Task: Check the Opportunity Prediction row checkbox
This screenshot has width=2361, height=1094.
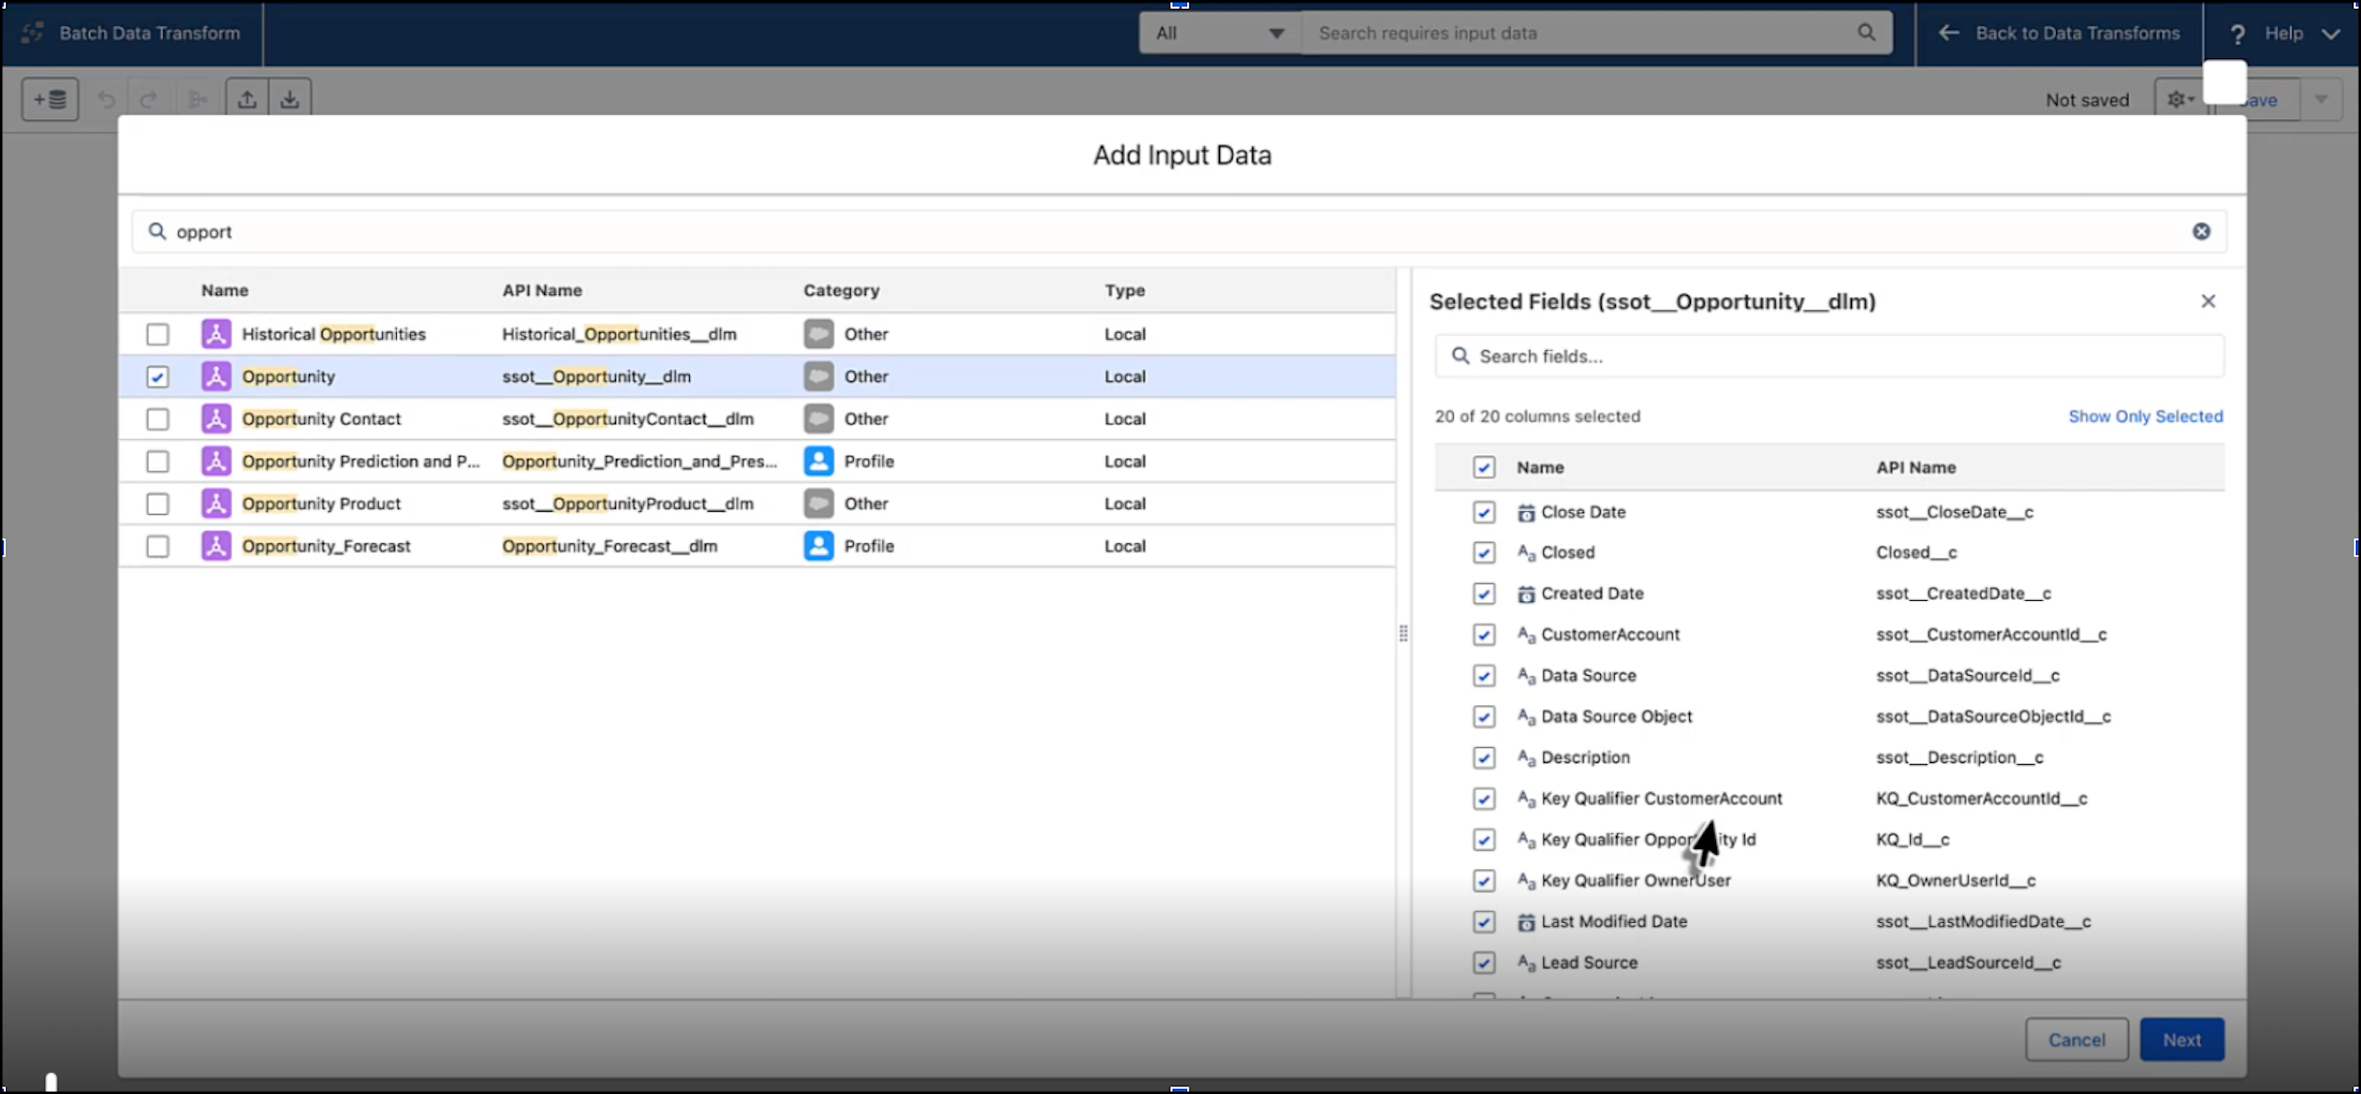Action: (157, 461)
